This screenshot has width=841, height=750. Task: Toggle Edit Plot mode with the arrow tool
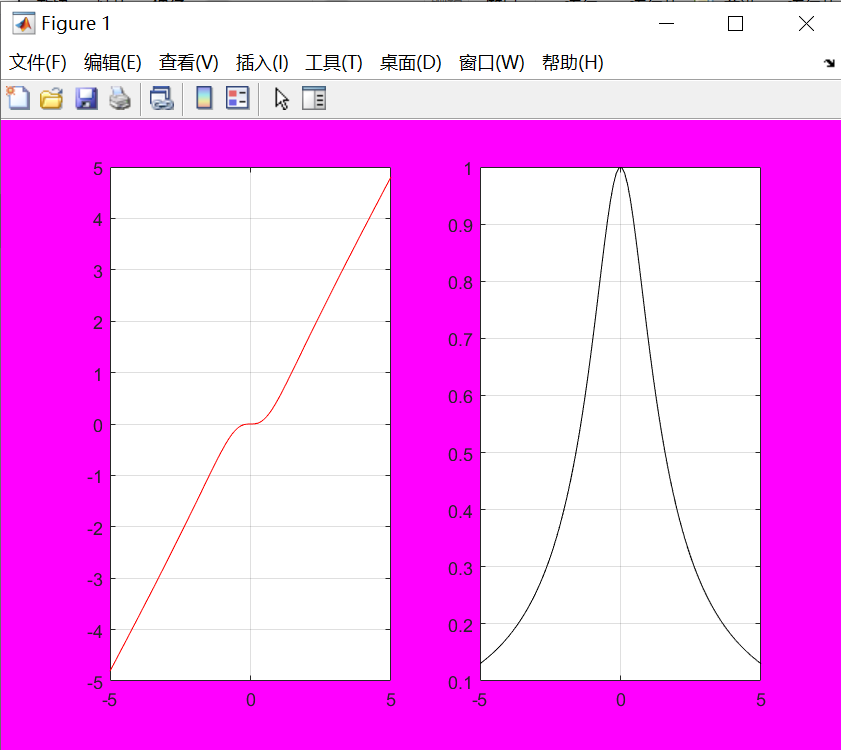[x=280, y=98]
